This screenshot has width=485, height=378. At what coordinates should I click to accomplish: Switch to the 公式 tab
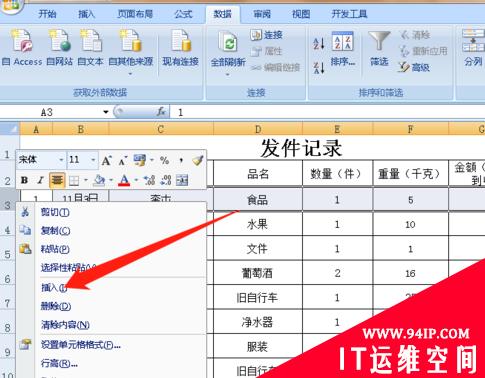point(183,14)
